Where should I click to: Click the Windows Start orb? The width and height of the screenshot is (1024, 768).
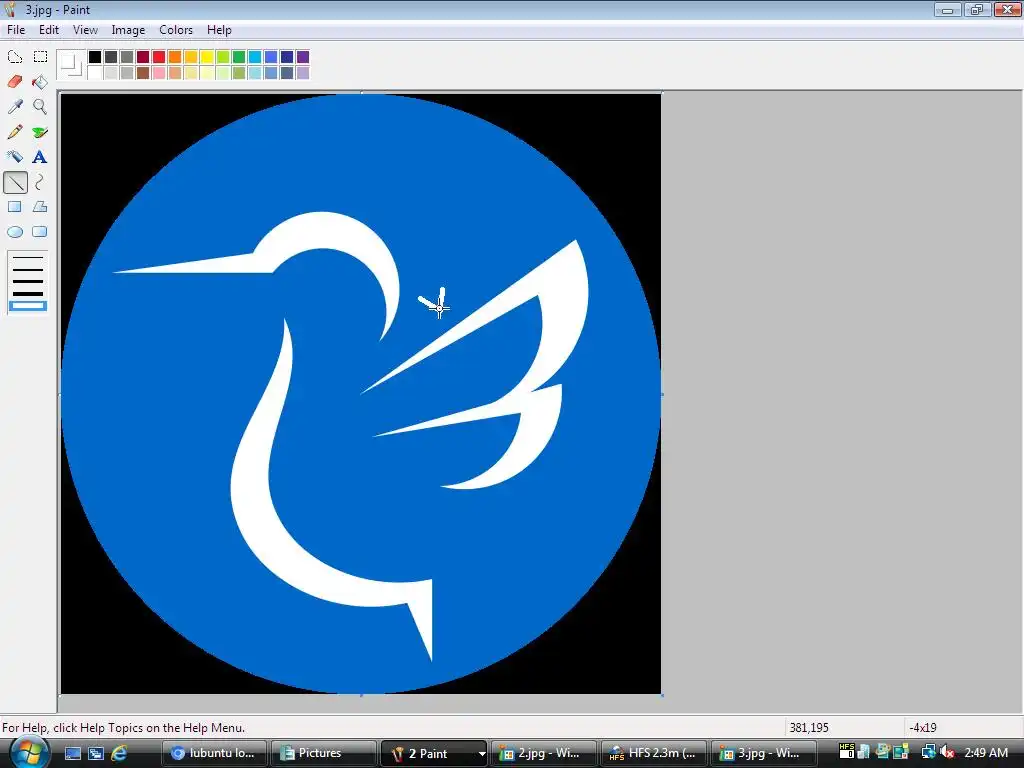pos(29,753)
